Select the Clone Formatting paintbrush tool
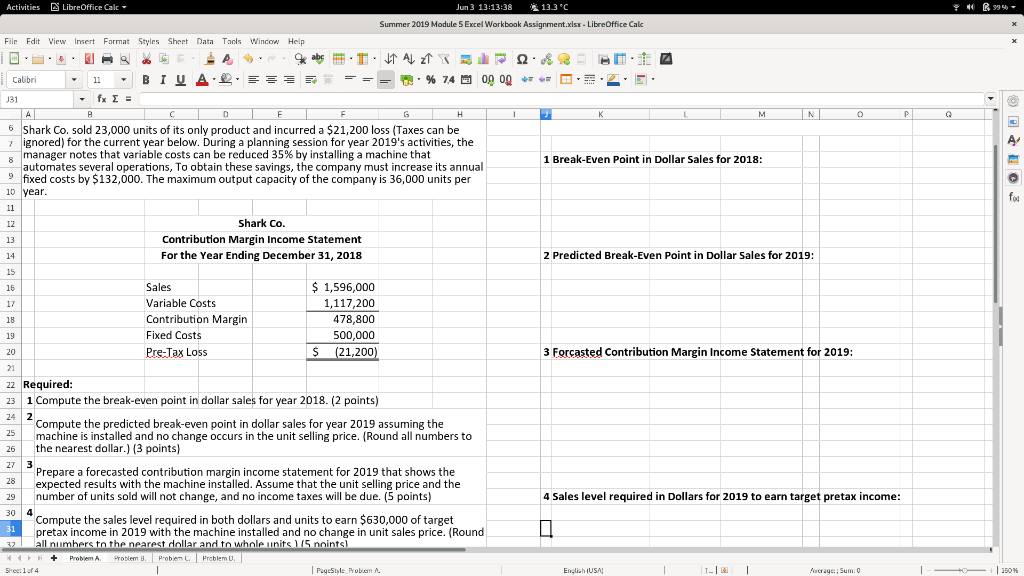Image resolution: width=1024 pixels, height=576 pixels. (x=211, y=58)
